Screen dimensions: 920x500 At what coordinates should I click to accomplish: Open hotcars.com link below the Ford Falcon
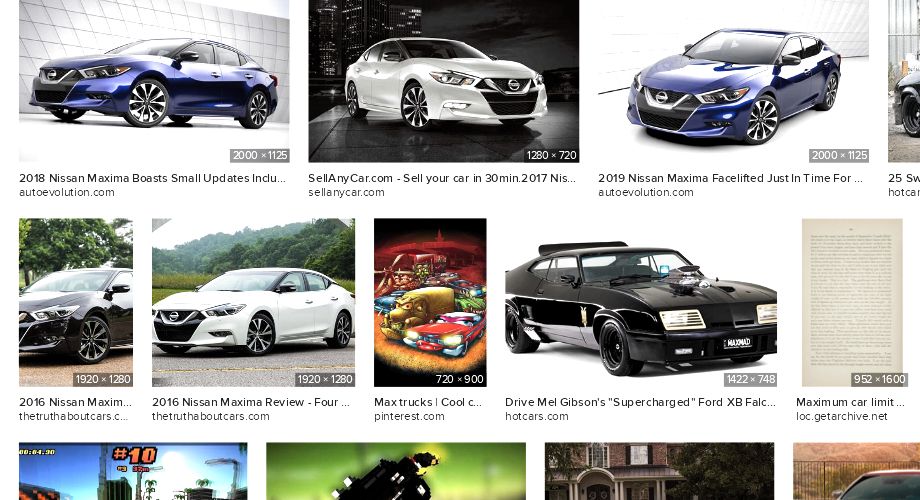pyautogui.click(x=537, y=416)
